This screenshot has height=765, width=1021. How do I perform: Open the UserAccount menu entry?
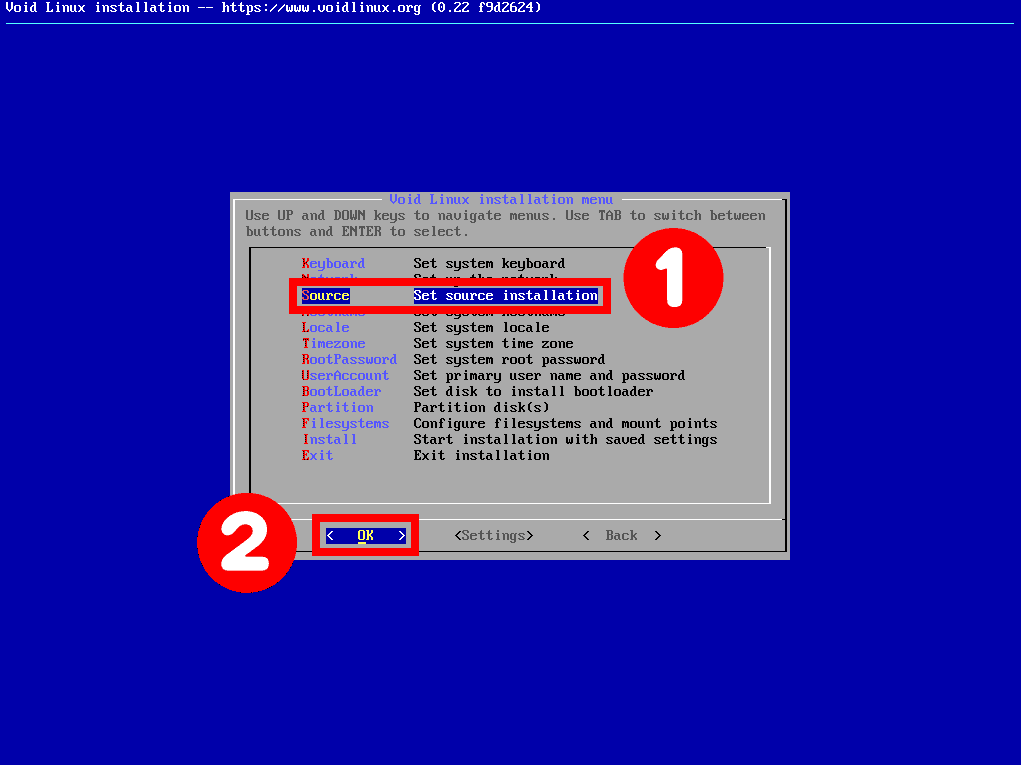pyautogui.click(x=493, y=376)
